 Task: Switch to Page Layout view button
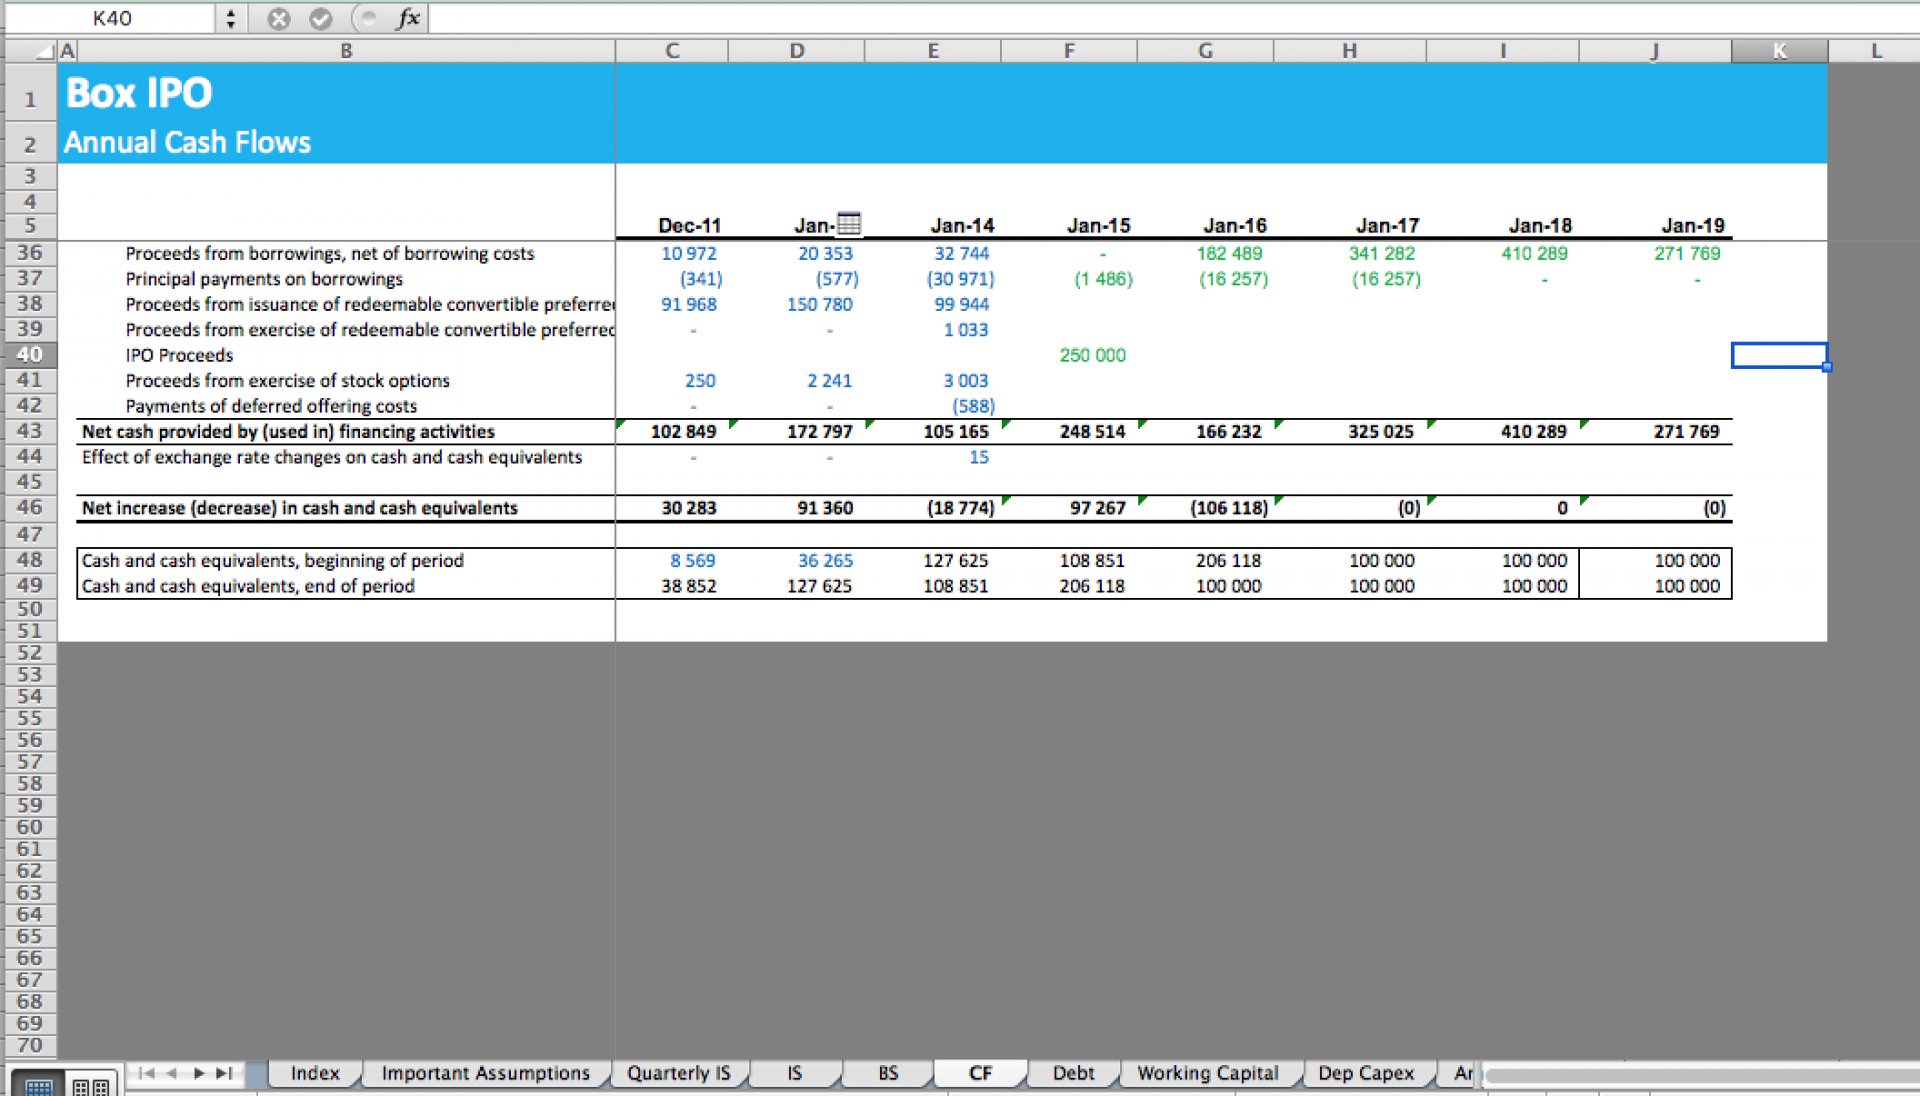pyautogui.click(x=91, y=1085)
